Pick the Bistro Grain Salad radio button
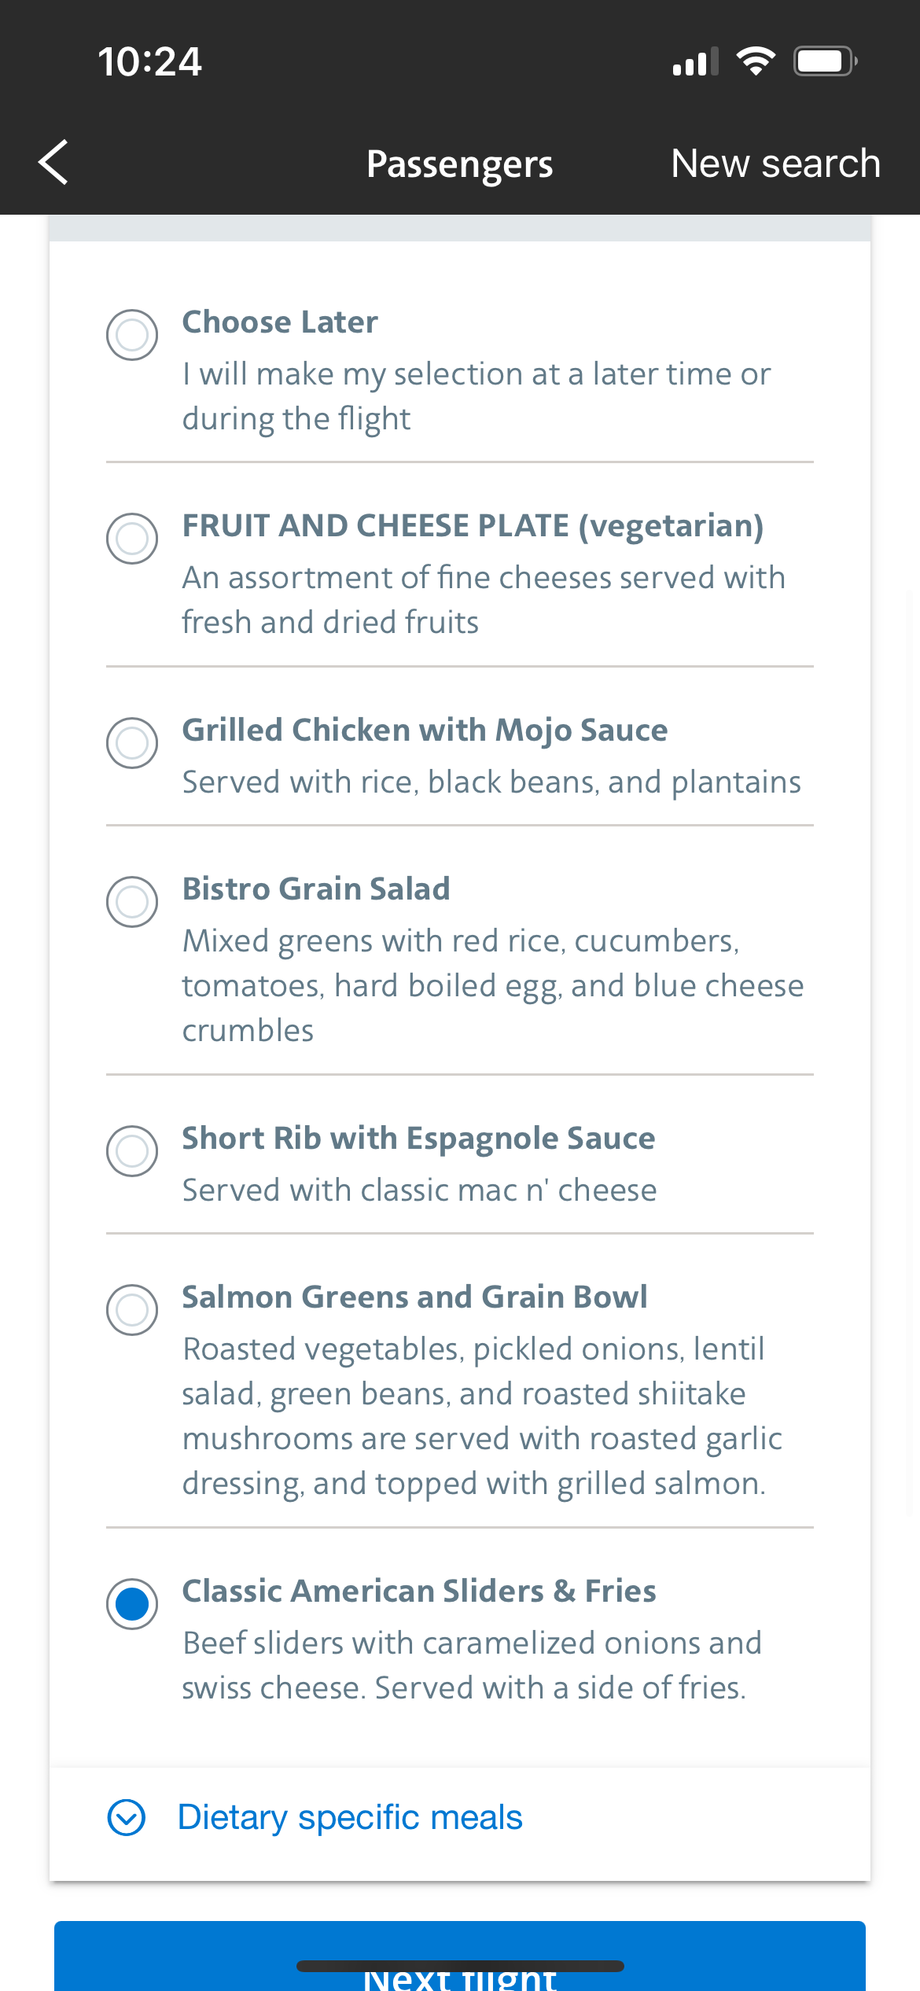This screenshot has height=1991, width=920. [x=132, y=902]
